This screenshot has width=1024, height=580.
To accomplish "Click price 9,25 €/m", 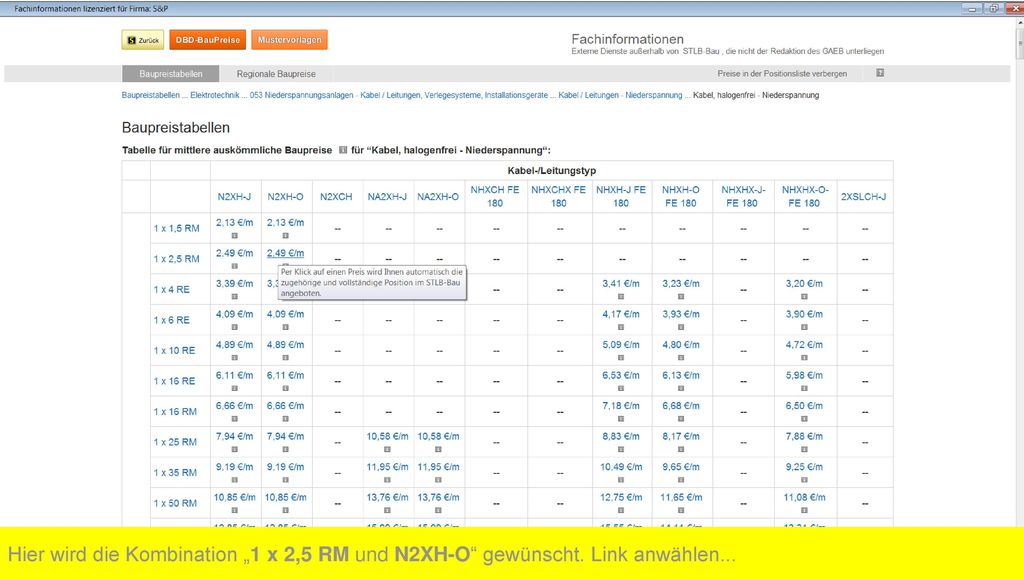I will 805,468.
